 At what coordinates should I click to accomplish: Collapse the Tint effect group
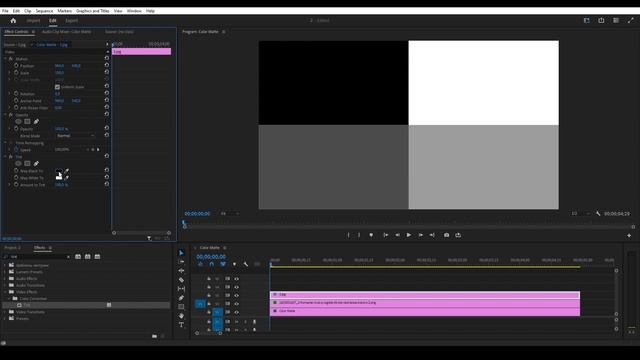6,157
